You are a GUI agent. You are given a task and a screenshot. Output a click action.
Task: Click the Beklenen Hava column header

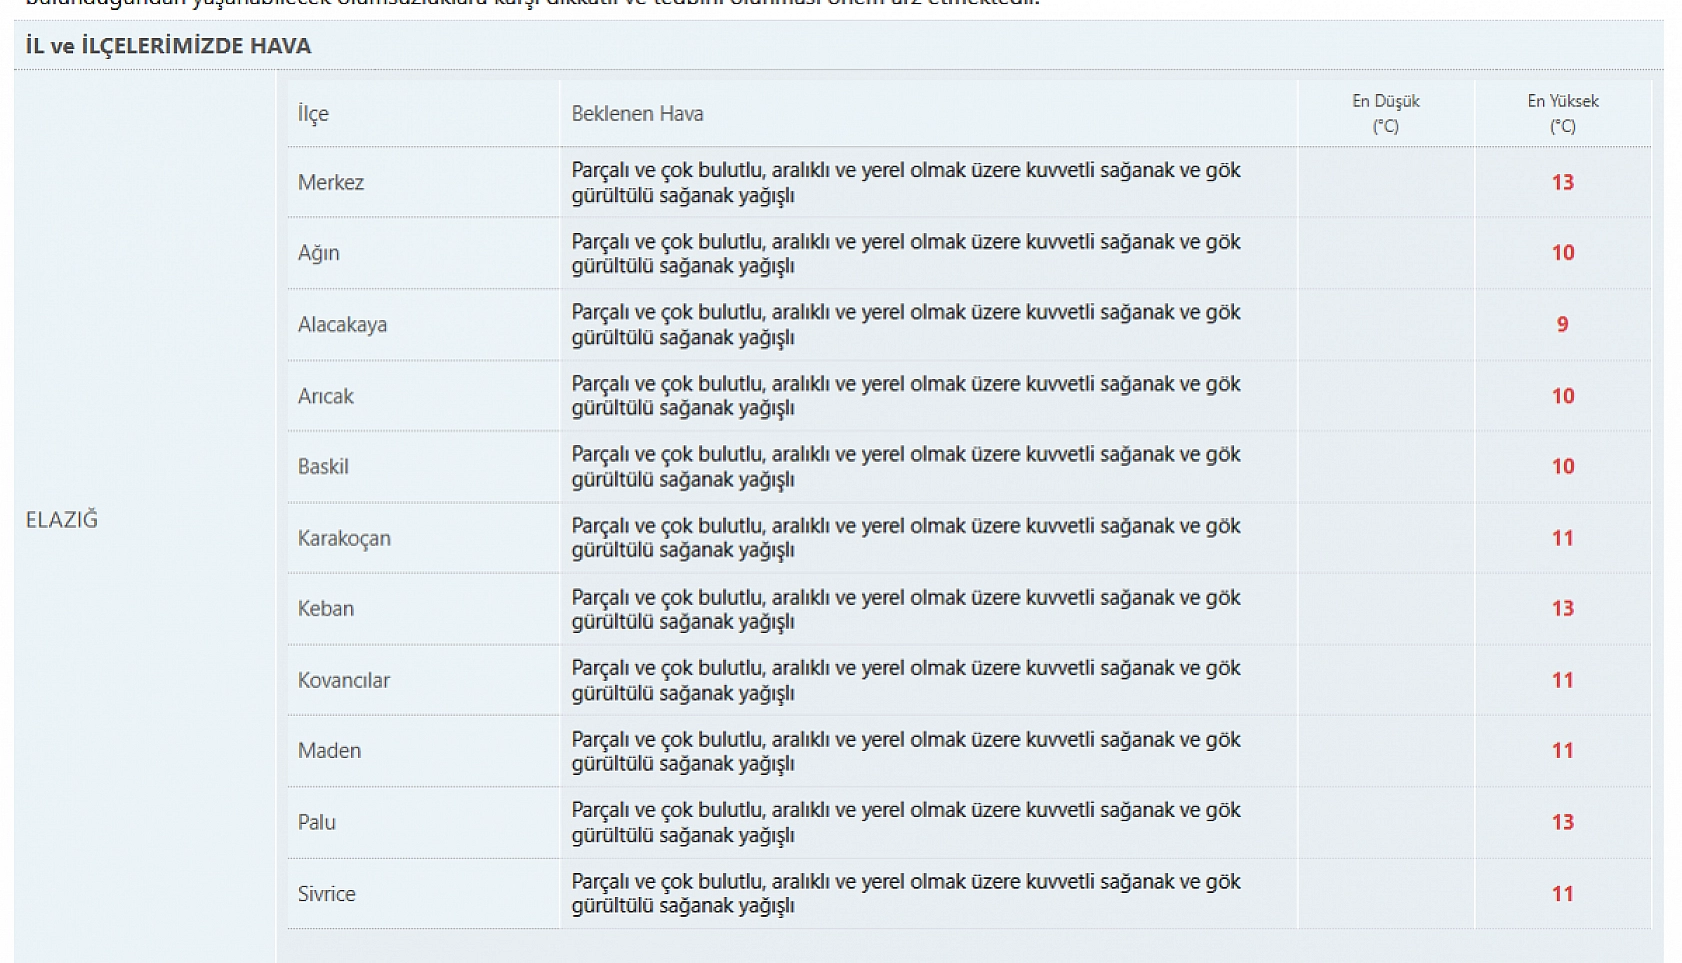[638, 114]
